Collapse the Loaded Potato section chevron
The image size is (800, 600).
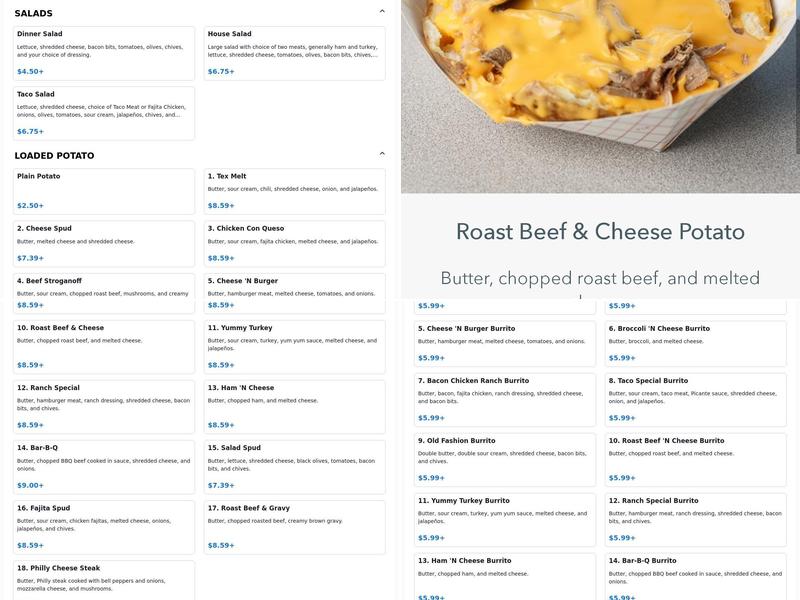click(382, 154)
